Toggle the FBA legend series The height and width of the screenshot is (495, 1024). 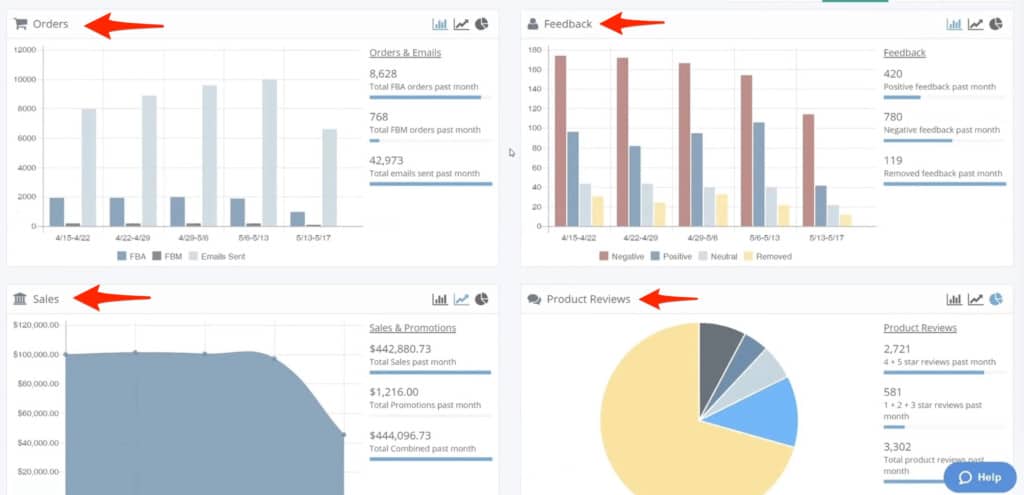click(x=131, y=257)
